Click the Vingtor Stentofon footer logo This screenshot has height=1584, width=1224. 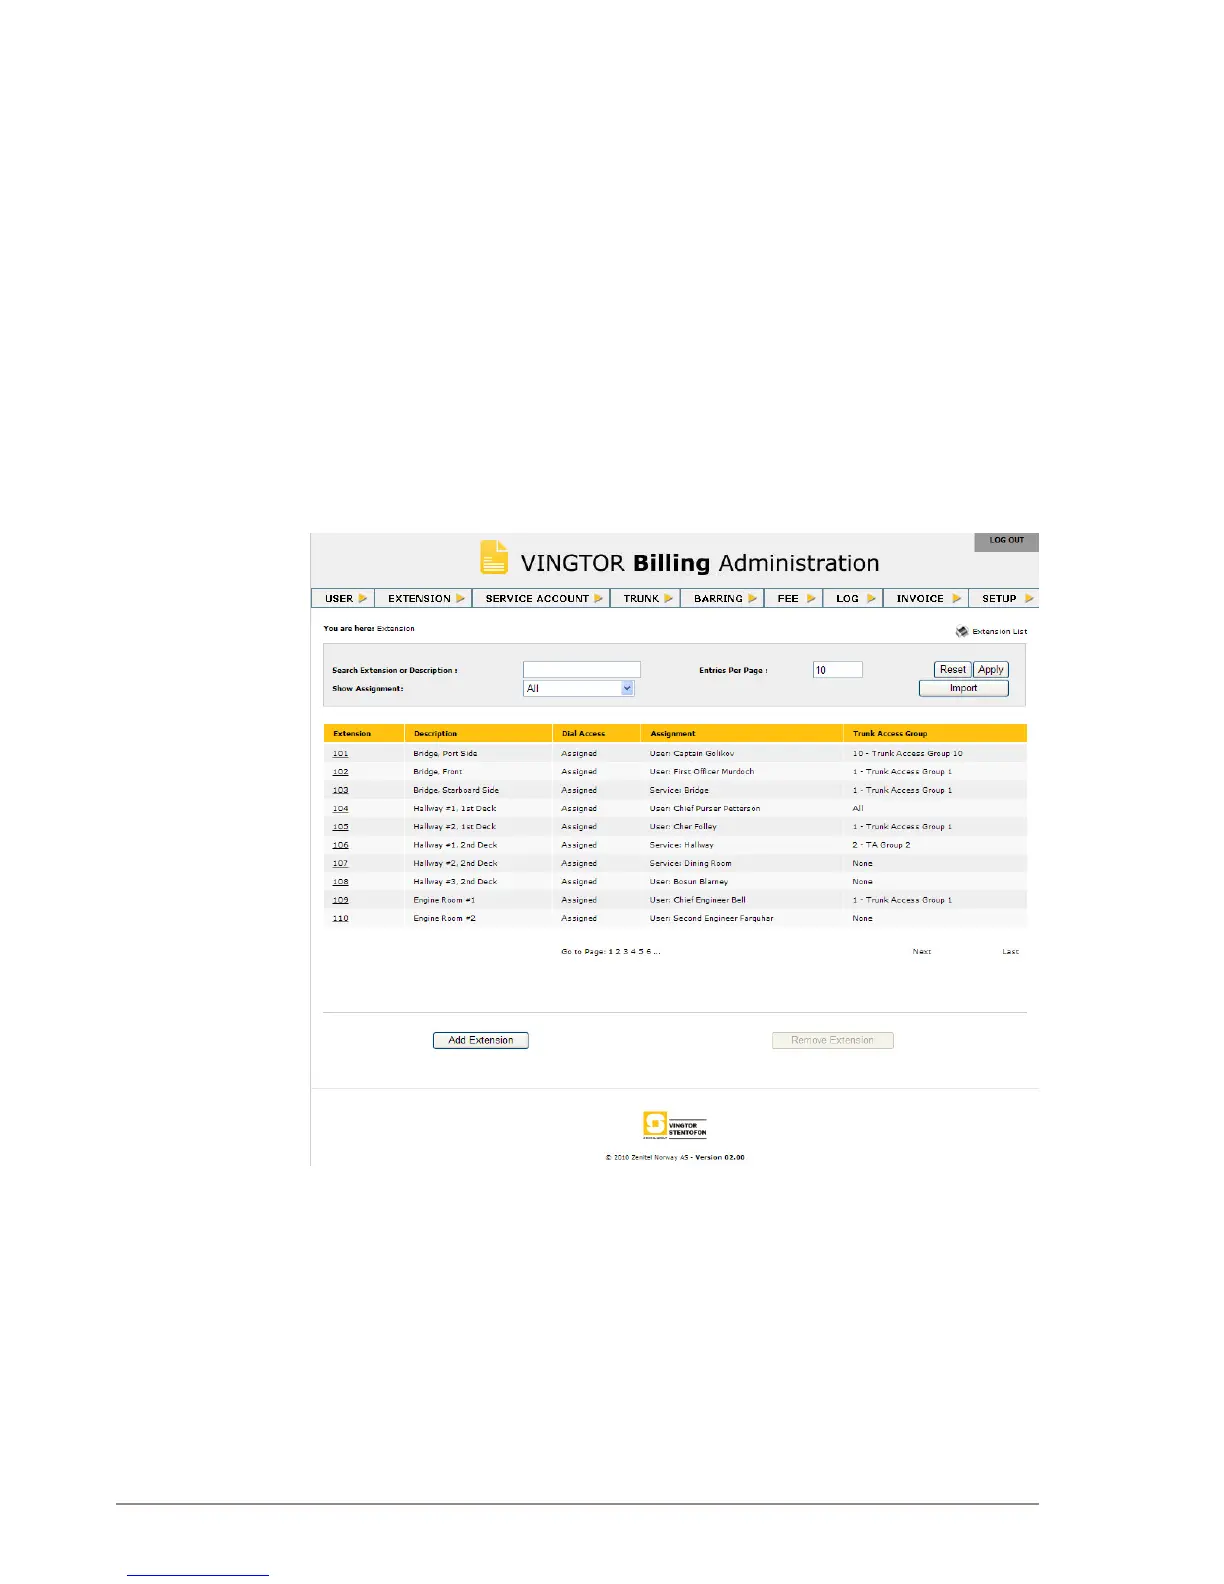(675, 1125)
